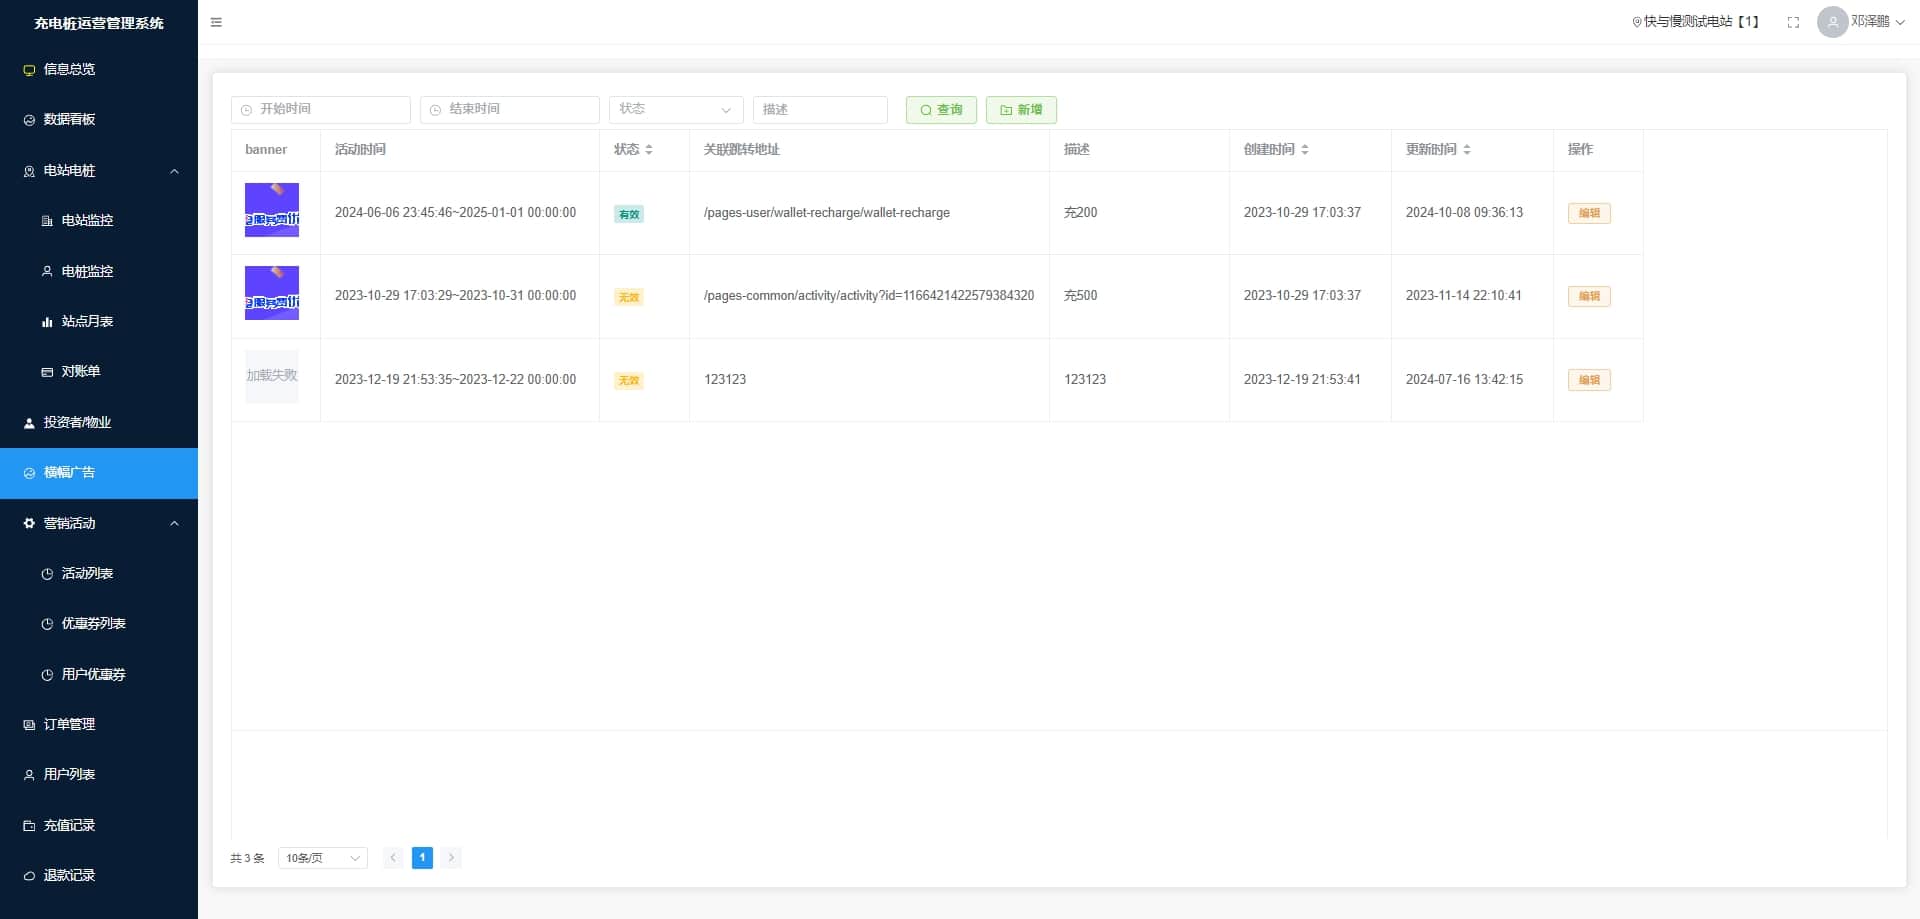
Task: Click 编辑 for the 充200 row
Action: pos(1589,213)
